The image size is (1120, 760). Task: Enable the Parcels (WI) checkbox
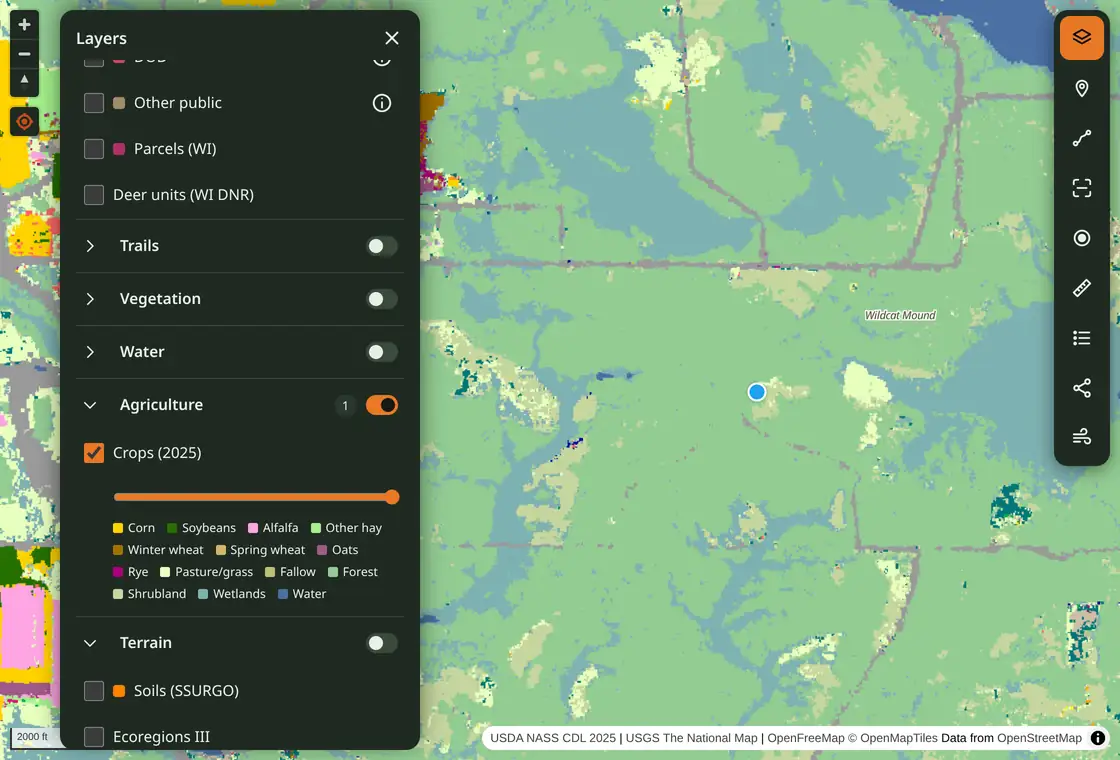(x=94, y=149)
